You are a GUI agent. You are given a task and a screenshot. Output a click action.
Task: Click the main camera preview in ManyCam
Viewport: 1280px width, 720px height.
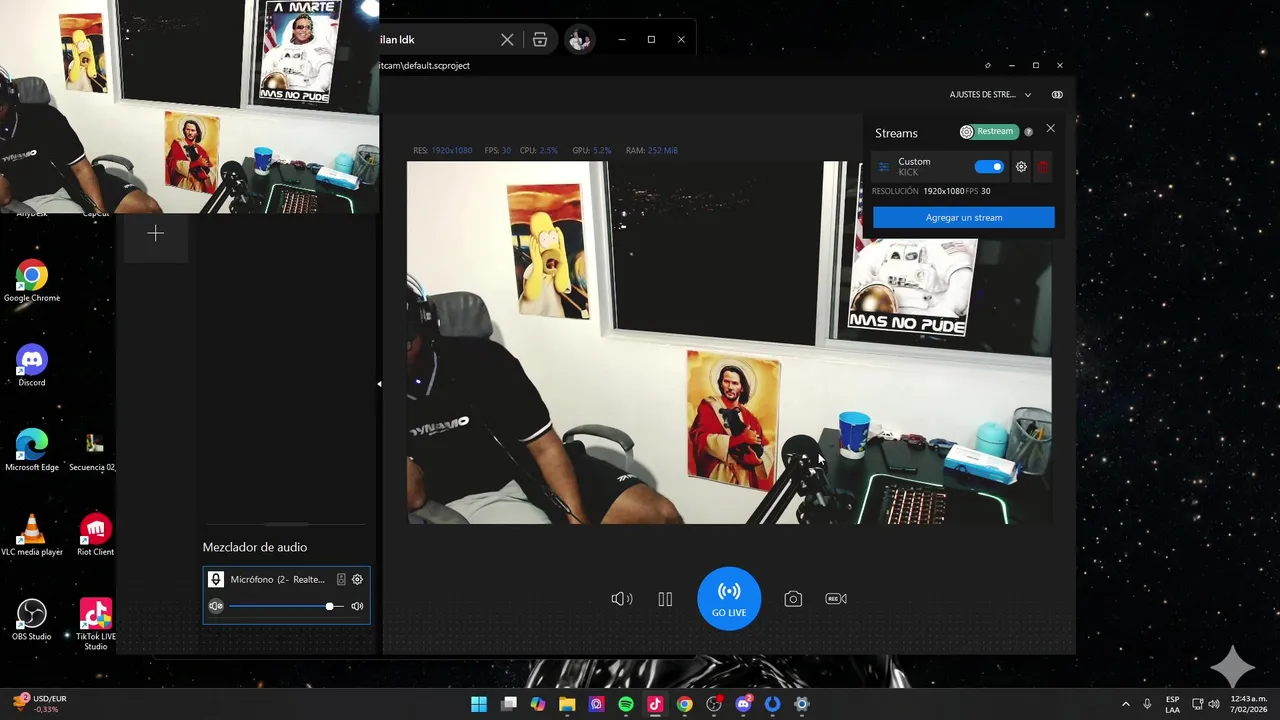tap(729, 342)
